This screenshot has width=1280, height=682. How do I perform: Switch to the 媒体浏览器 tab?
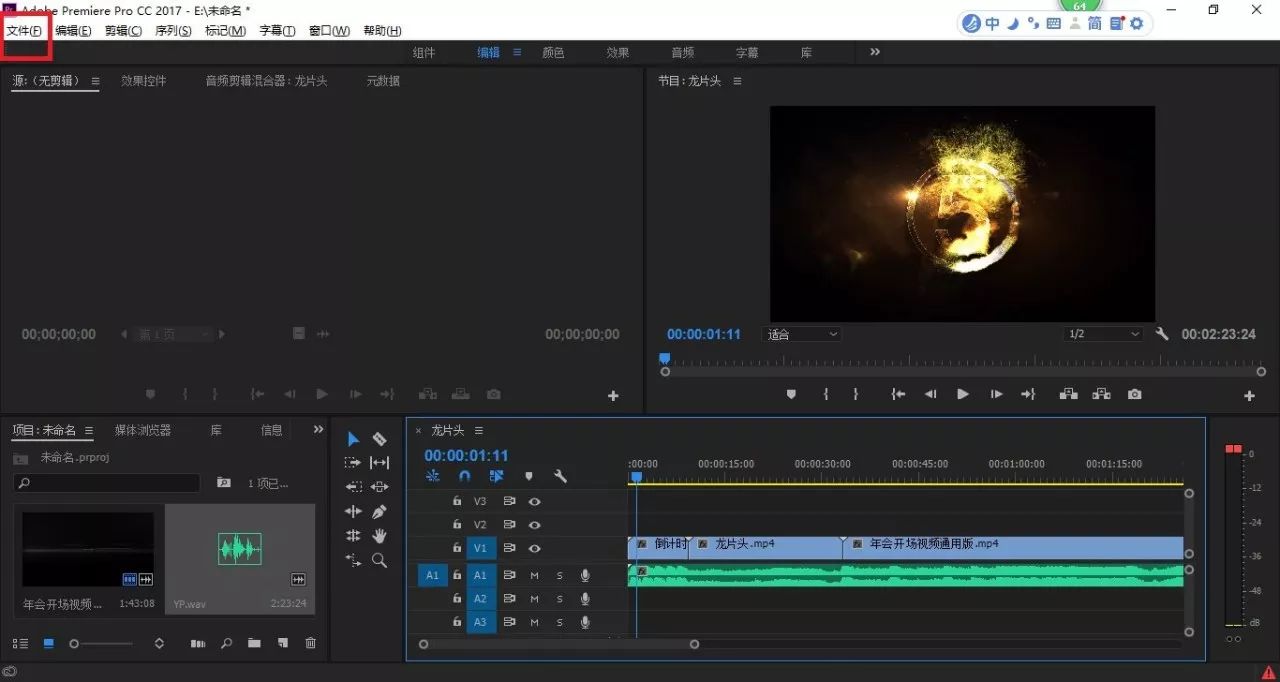coord(142,430)
